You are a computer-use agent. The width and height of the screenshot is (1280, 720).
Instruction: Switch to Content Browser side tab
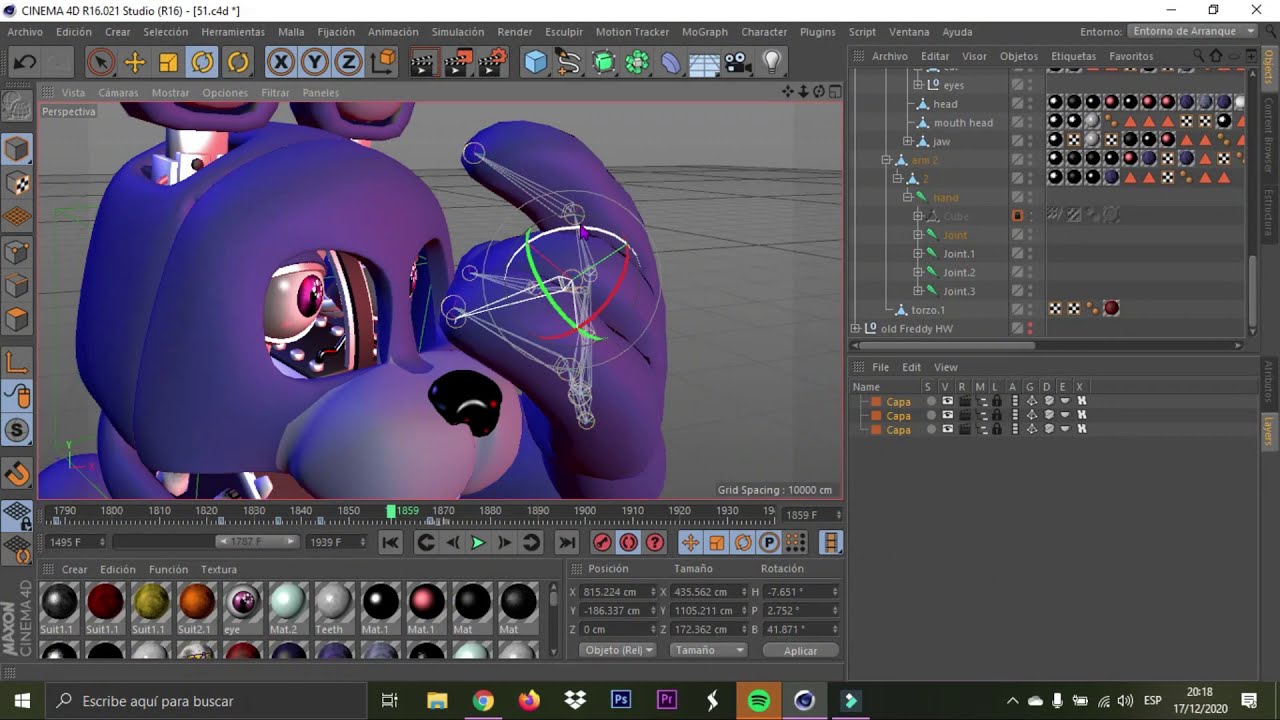point(1269,137)
